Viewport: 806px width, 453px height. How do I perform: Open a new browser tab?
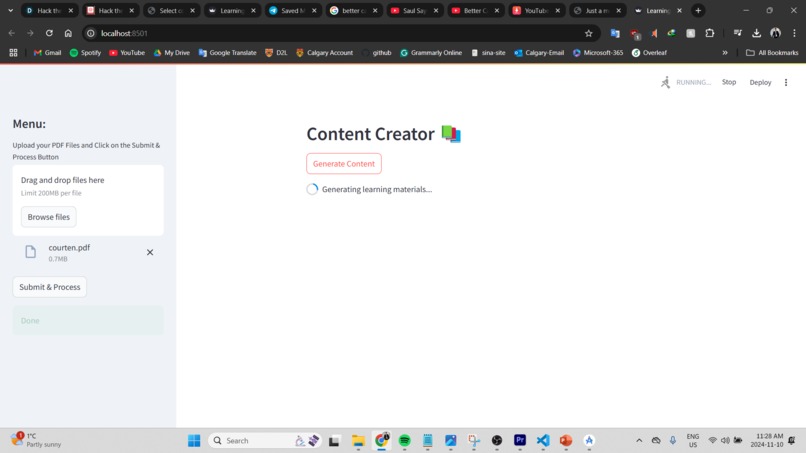click(698, 10)
